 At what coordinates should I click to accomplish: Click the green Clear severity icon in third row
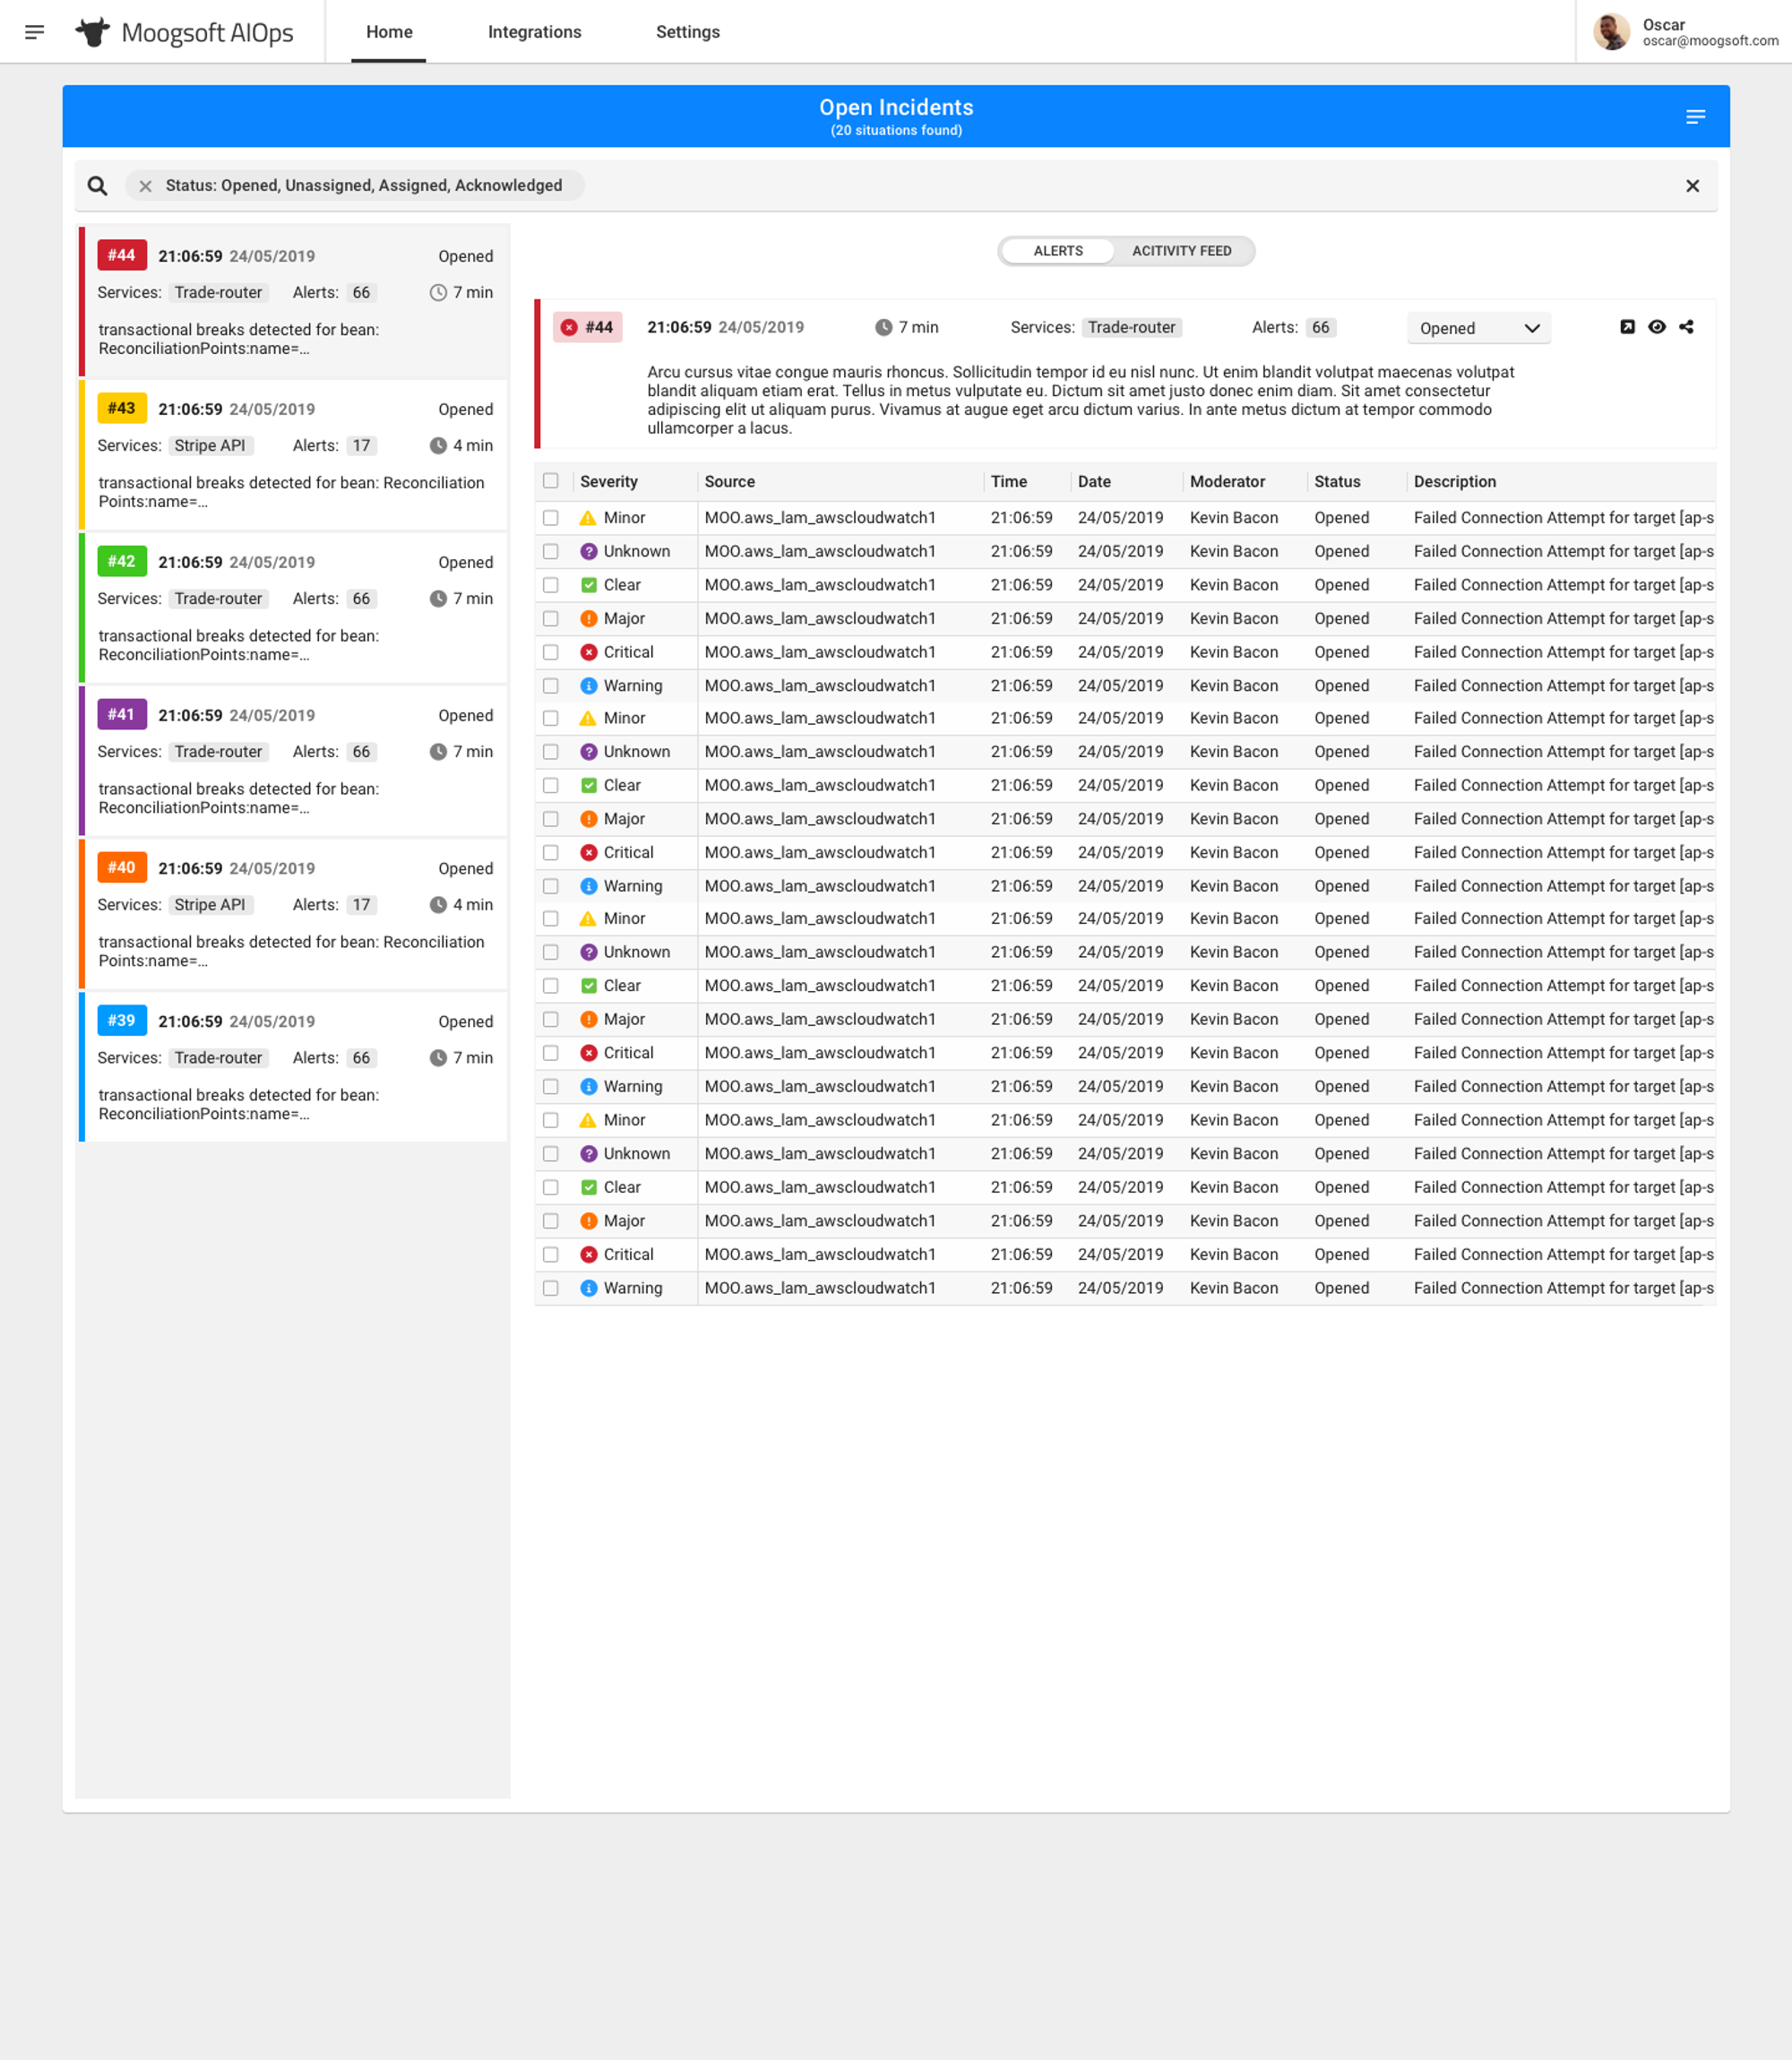coord(589,585)
